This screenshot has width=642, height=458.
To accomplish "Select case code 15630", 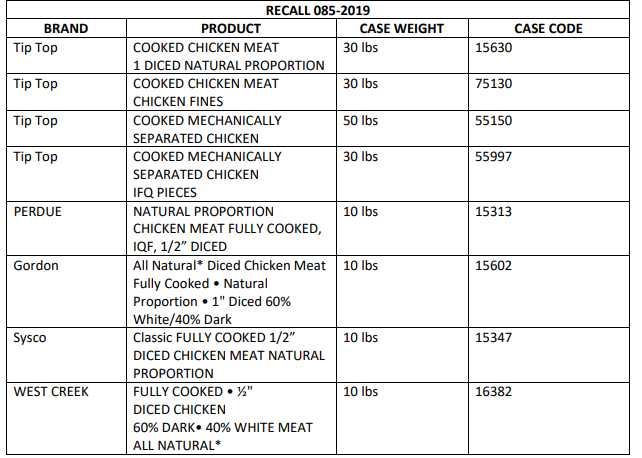I will pos(497,47).
